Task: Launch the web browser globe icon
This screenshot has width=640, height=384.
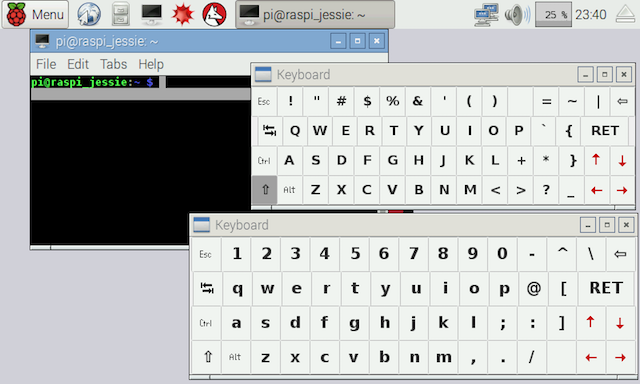Action: (x=89, y=14)
